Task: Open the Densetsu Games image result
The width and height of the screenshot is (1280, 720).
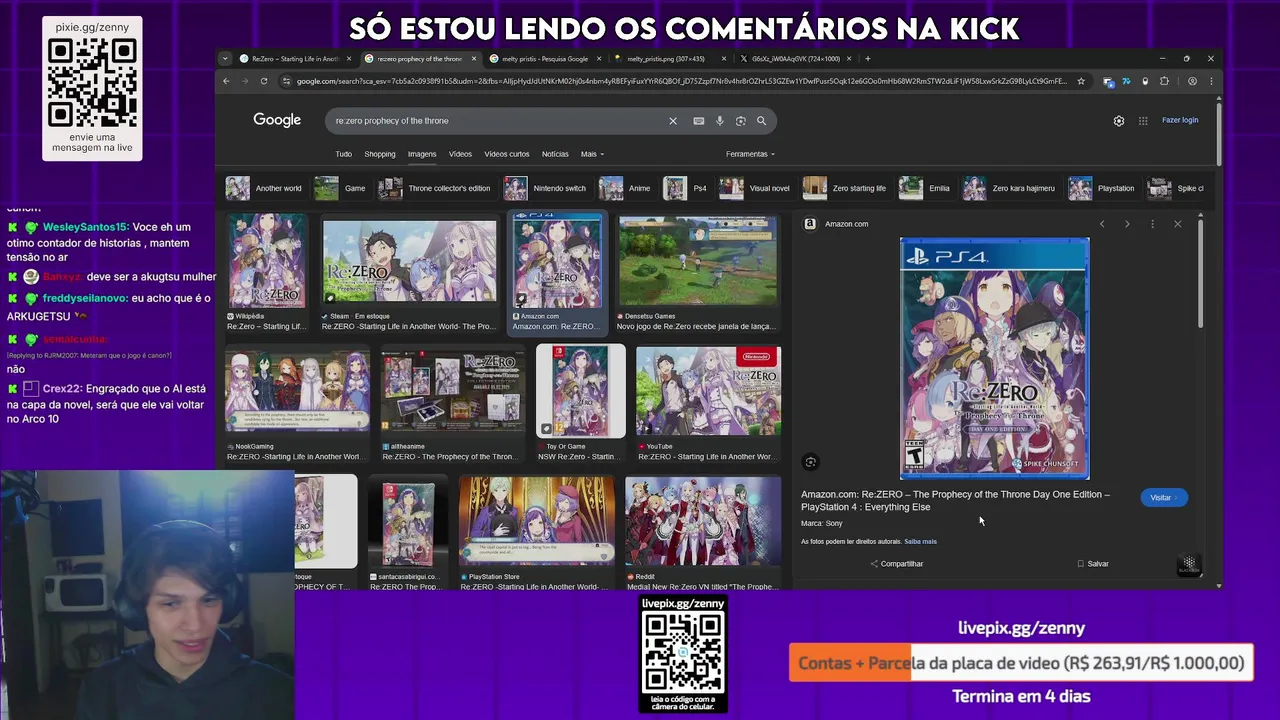Action: pyautogui.click(x=697, y=272)
